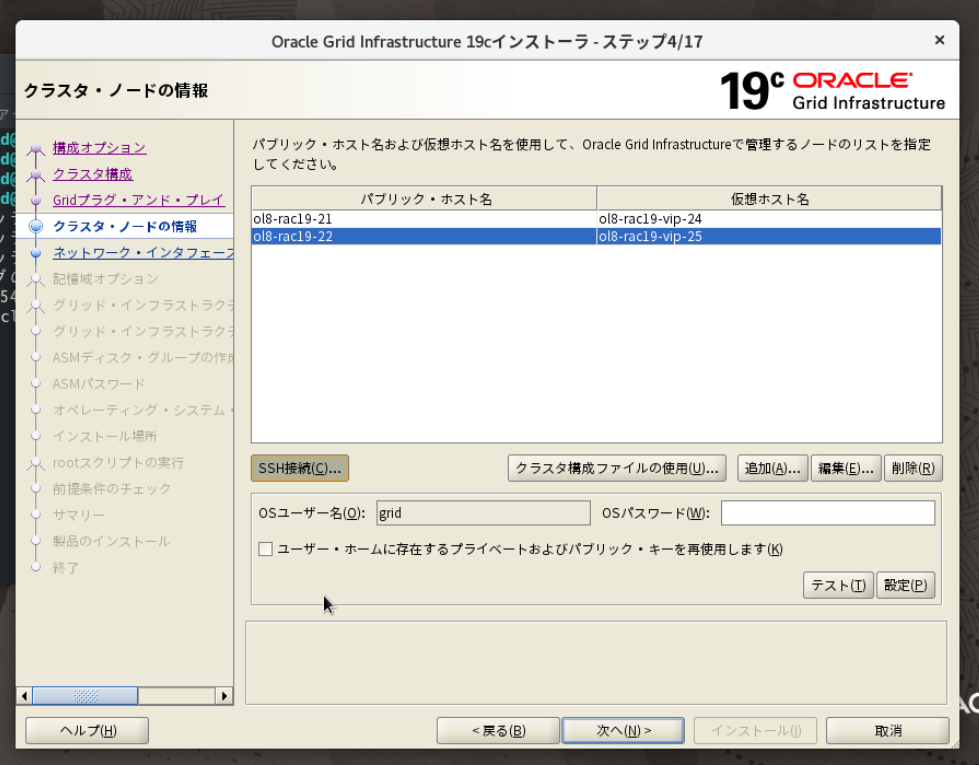
Task: Go back with 戻る(B) button
Action: click(498, 731)
